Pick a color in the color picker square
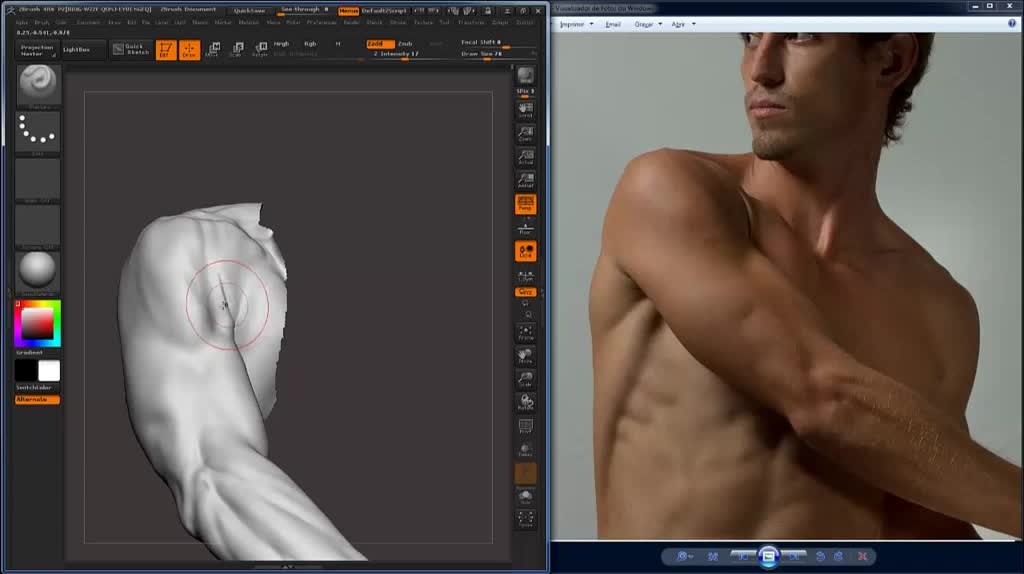 (37, 324)
